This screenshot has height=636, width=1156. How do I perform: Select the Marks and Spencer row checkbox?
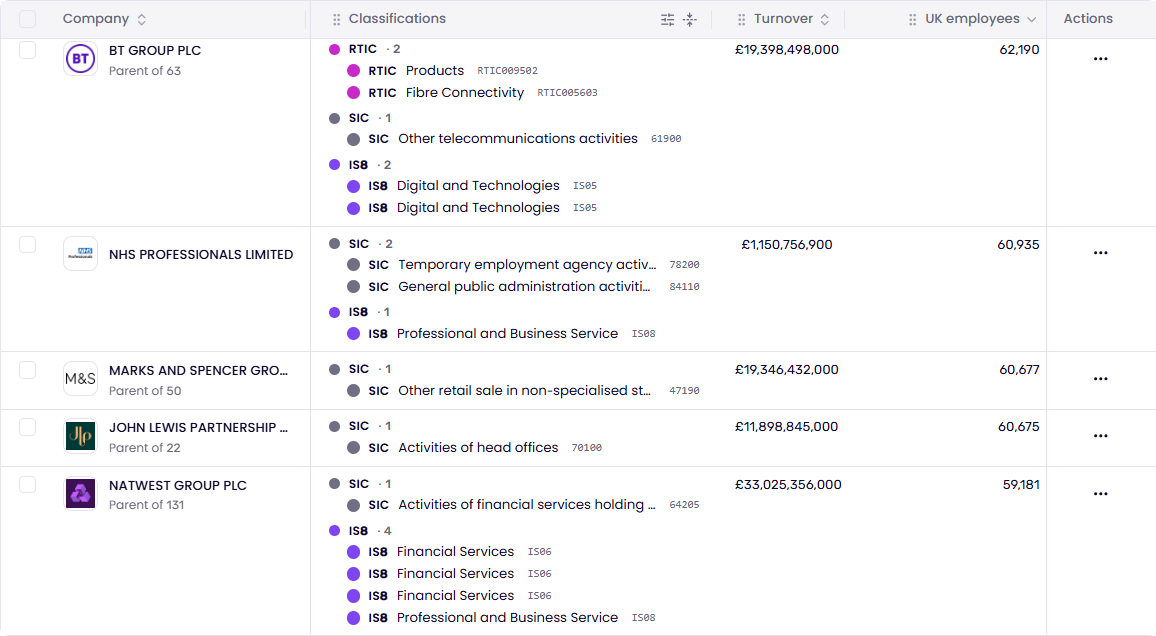[27, 370]
